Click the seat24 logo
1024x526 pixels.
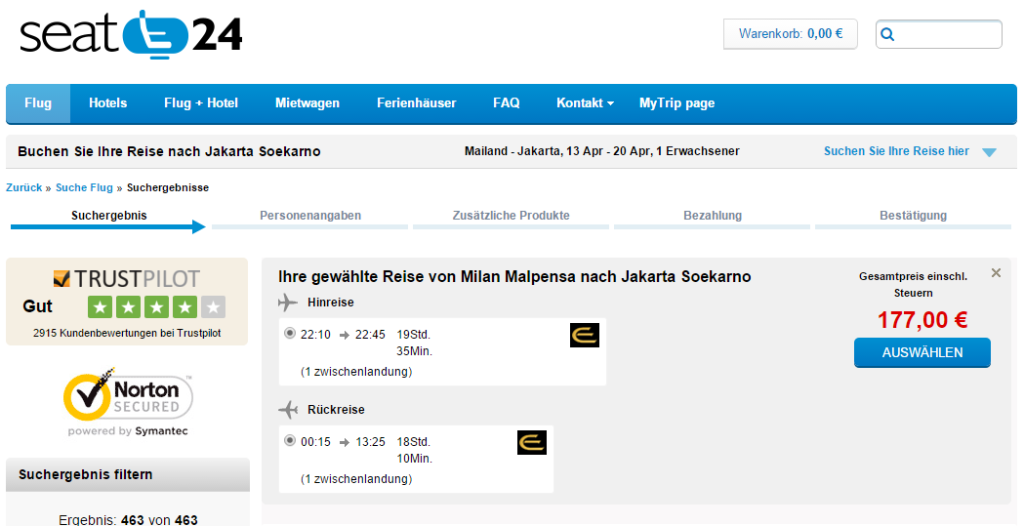pos(131,34)
